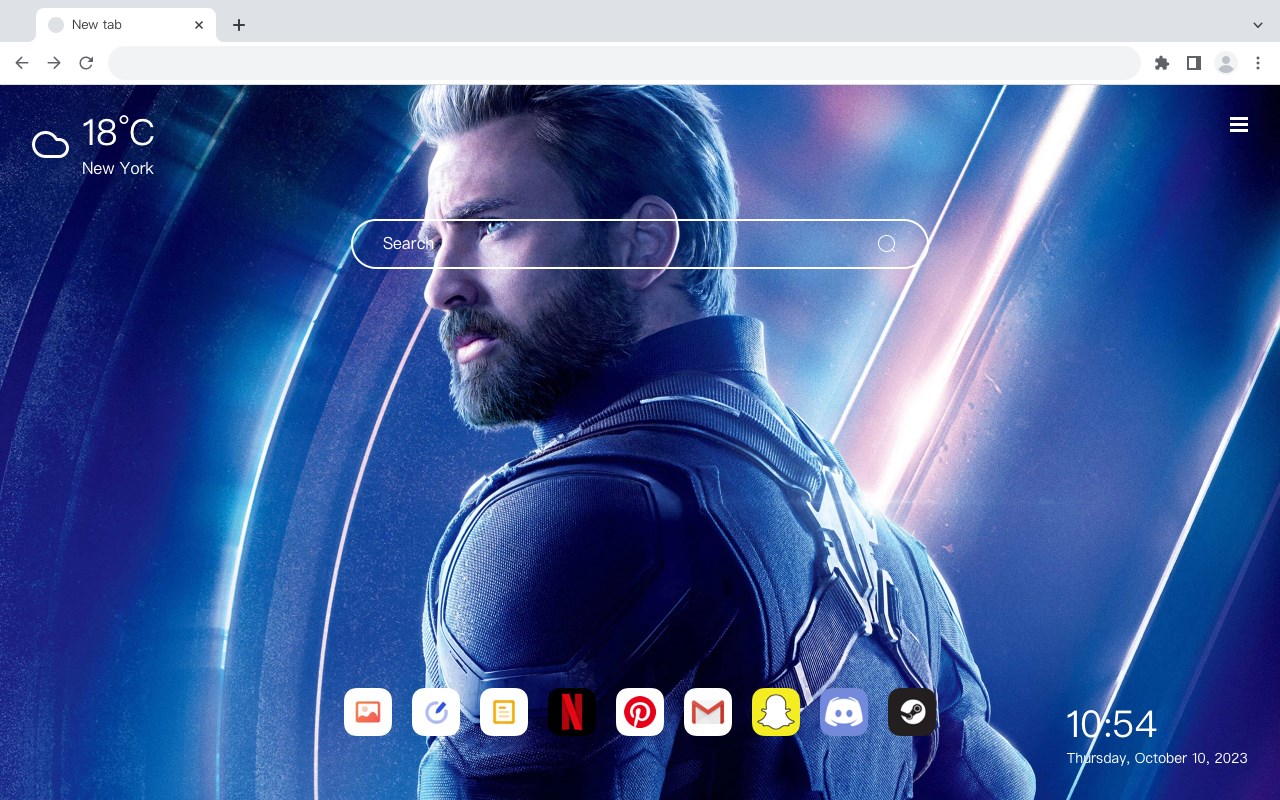Open the hamburger menu on the page
The width and height of the screenshot is (1280, 800).
click(1239, 125)
